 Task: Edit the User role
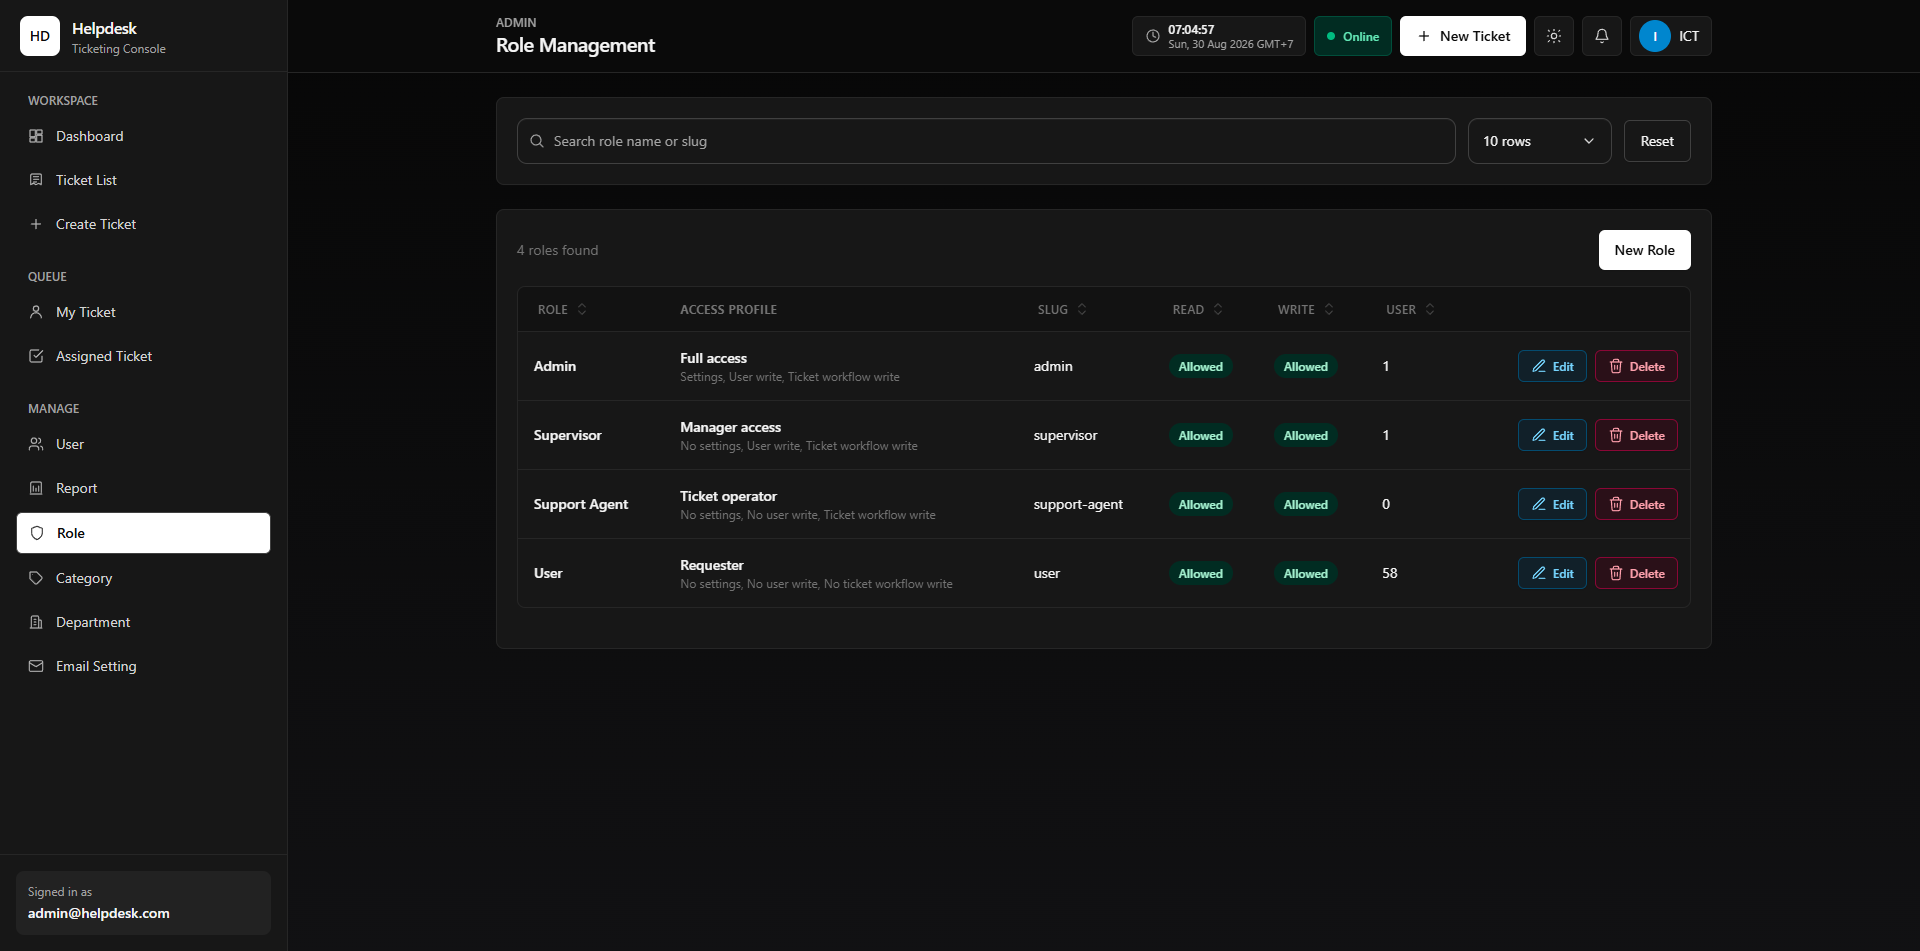pyautogui.click(x=1552, y=573)
